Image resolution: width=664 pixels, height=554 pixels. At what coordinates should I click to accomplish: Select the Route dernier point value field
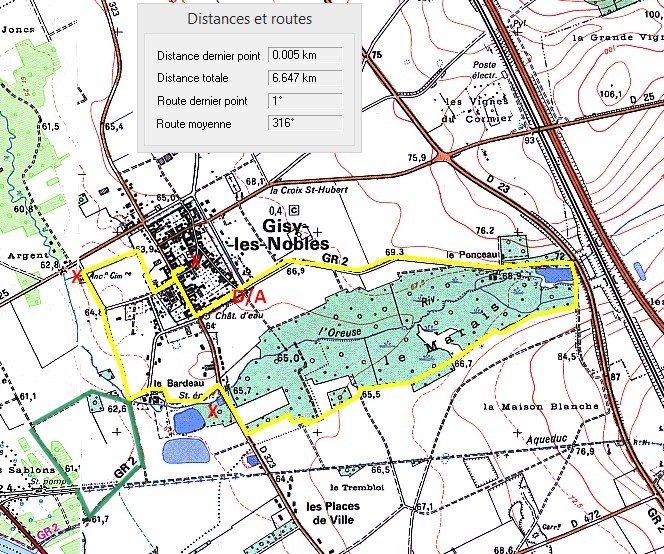click(299, 101)
